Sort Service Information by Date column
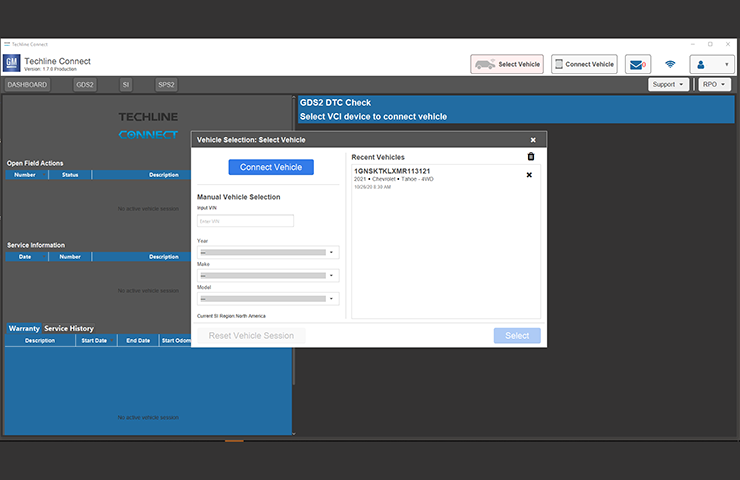740x480 pixels. 26,257
